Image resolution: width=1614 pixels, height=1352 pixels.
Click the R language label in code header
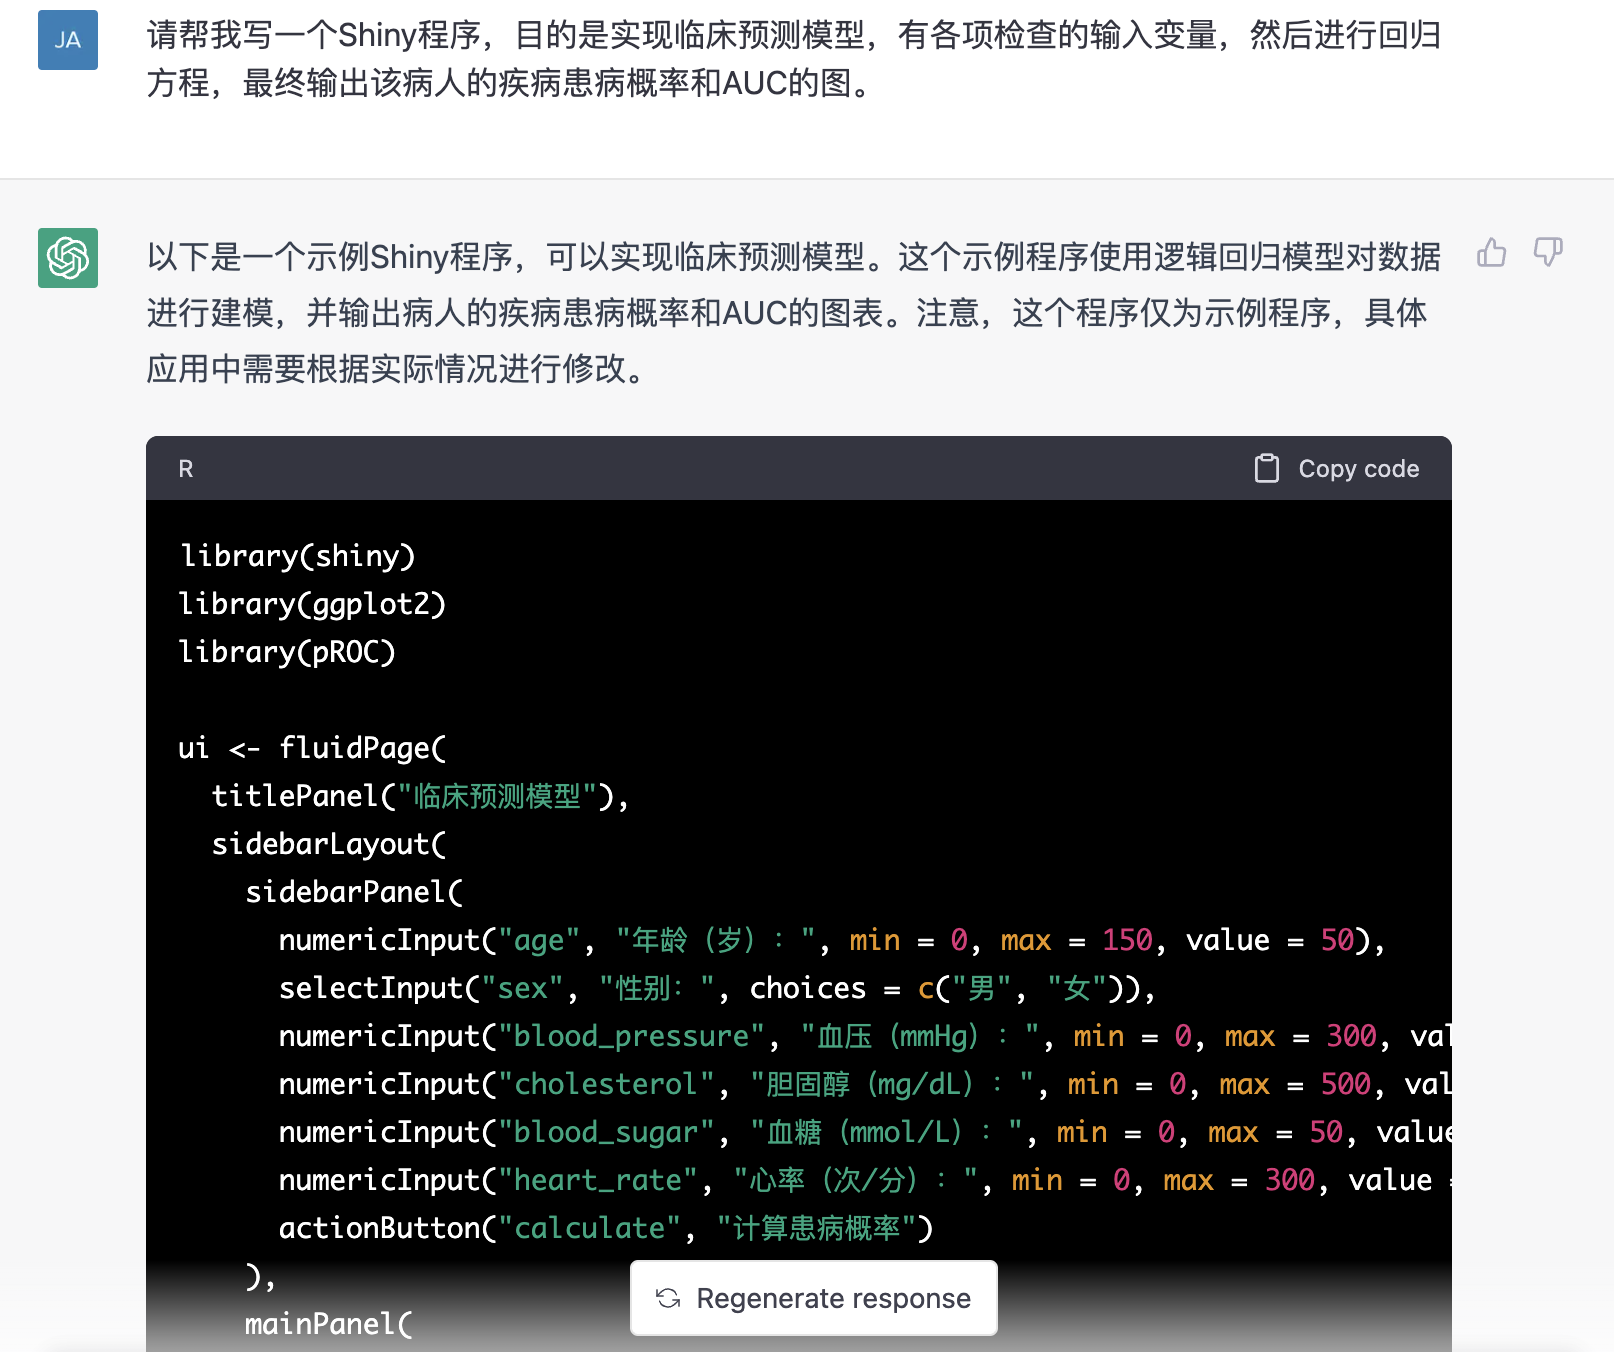point(186,469)
